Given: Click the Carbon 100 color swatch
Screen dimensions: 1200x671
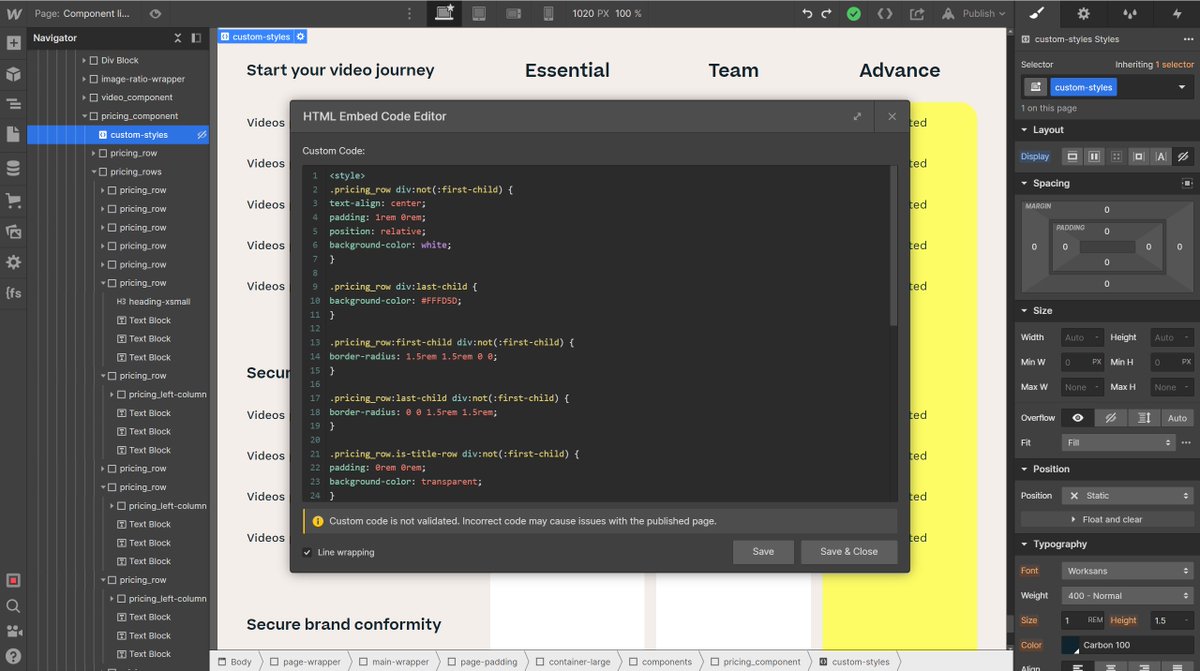Looking at the screenshot, I should pos(1070,645).
